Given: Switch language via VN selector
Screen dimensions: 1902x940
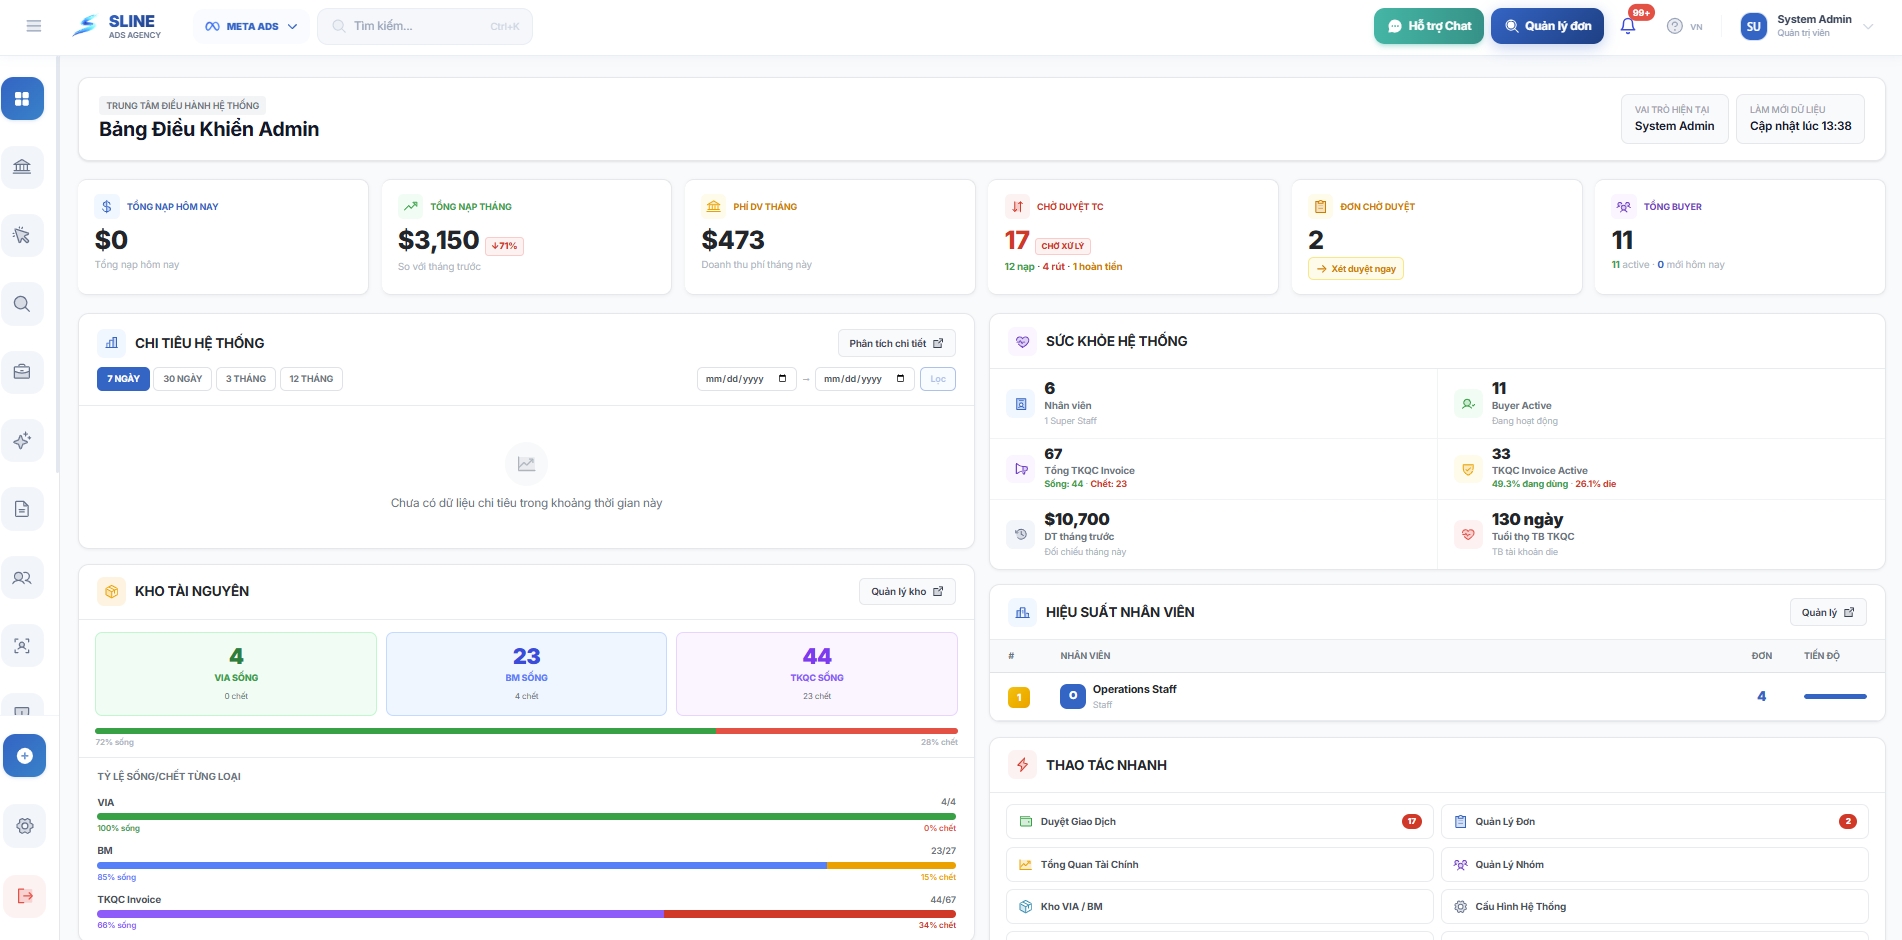Looking at the screenshot, I should [1696, 27].
